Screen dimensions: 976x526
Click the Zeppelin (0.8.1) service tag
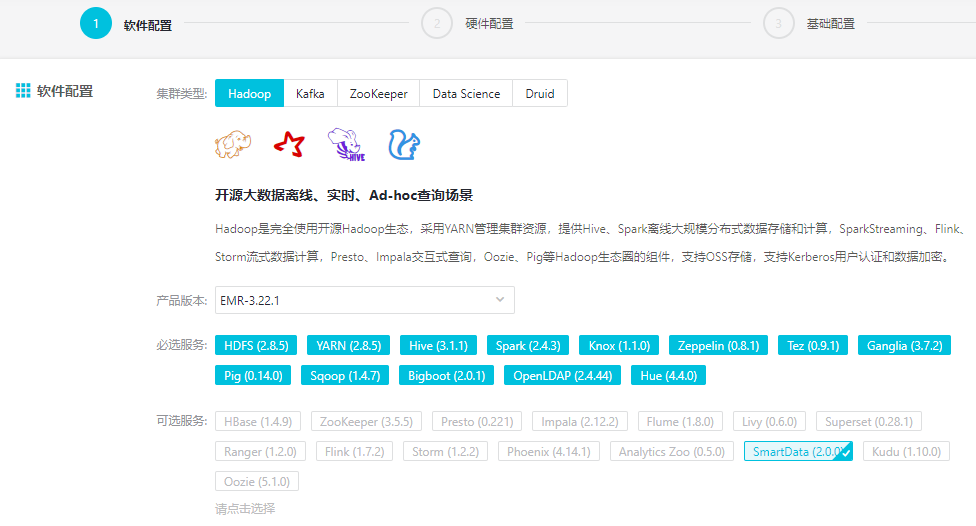tap(718, 345)
